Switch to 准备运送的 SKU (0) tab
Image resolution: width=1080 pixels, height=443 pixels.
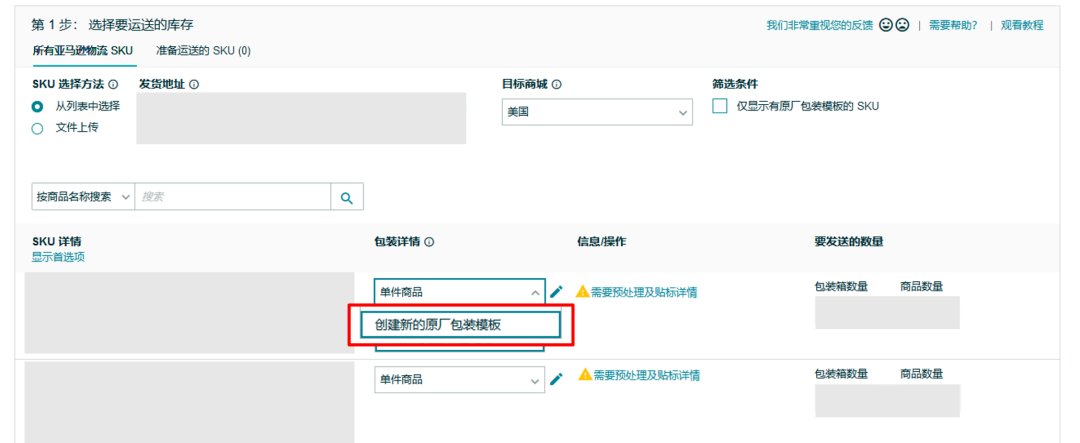click(203, 50)
